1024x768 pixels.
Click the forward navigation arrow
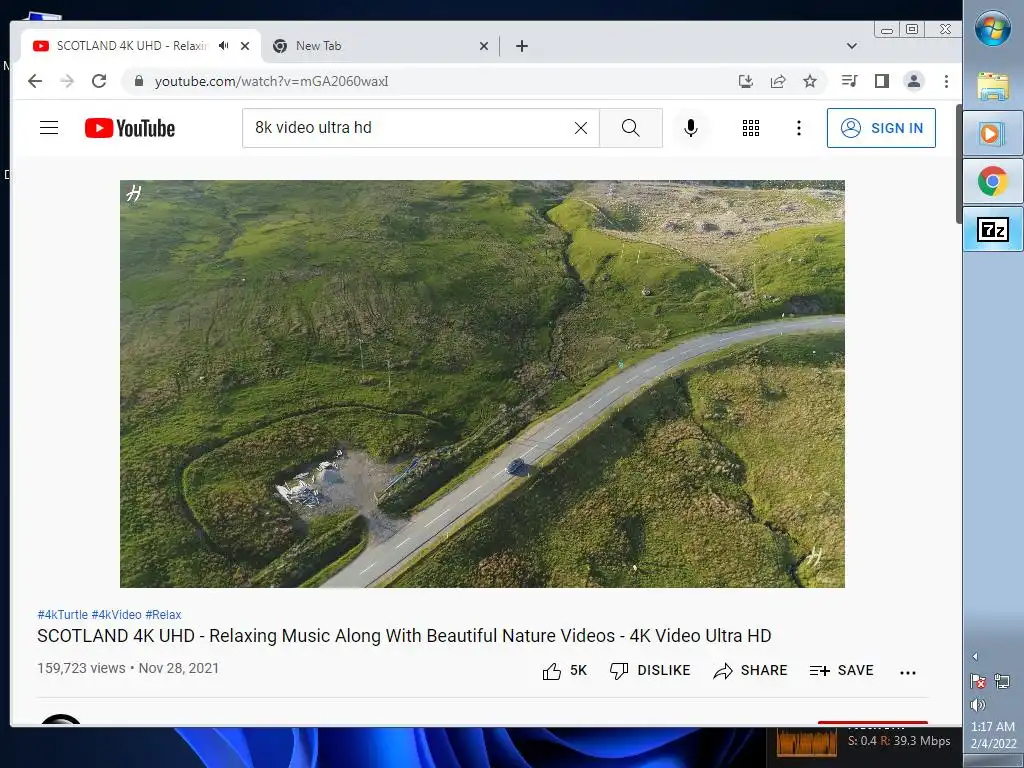(67, 81)
